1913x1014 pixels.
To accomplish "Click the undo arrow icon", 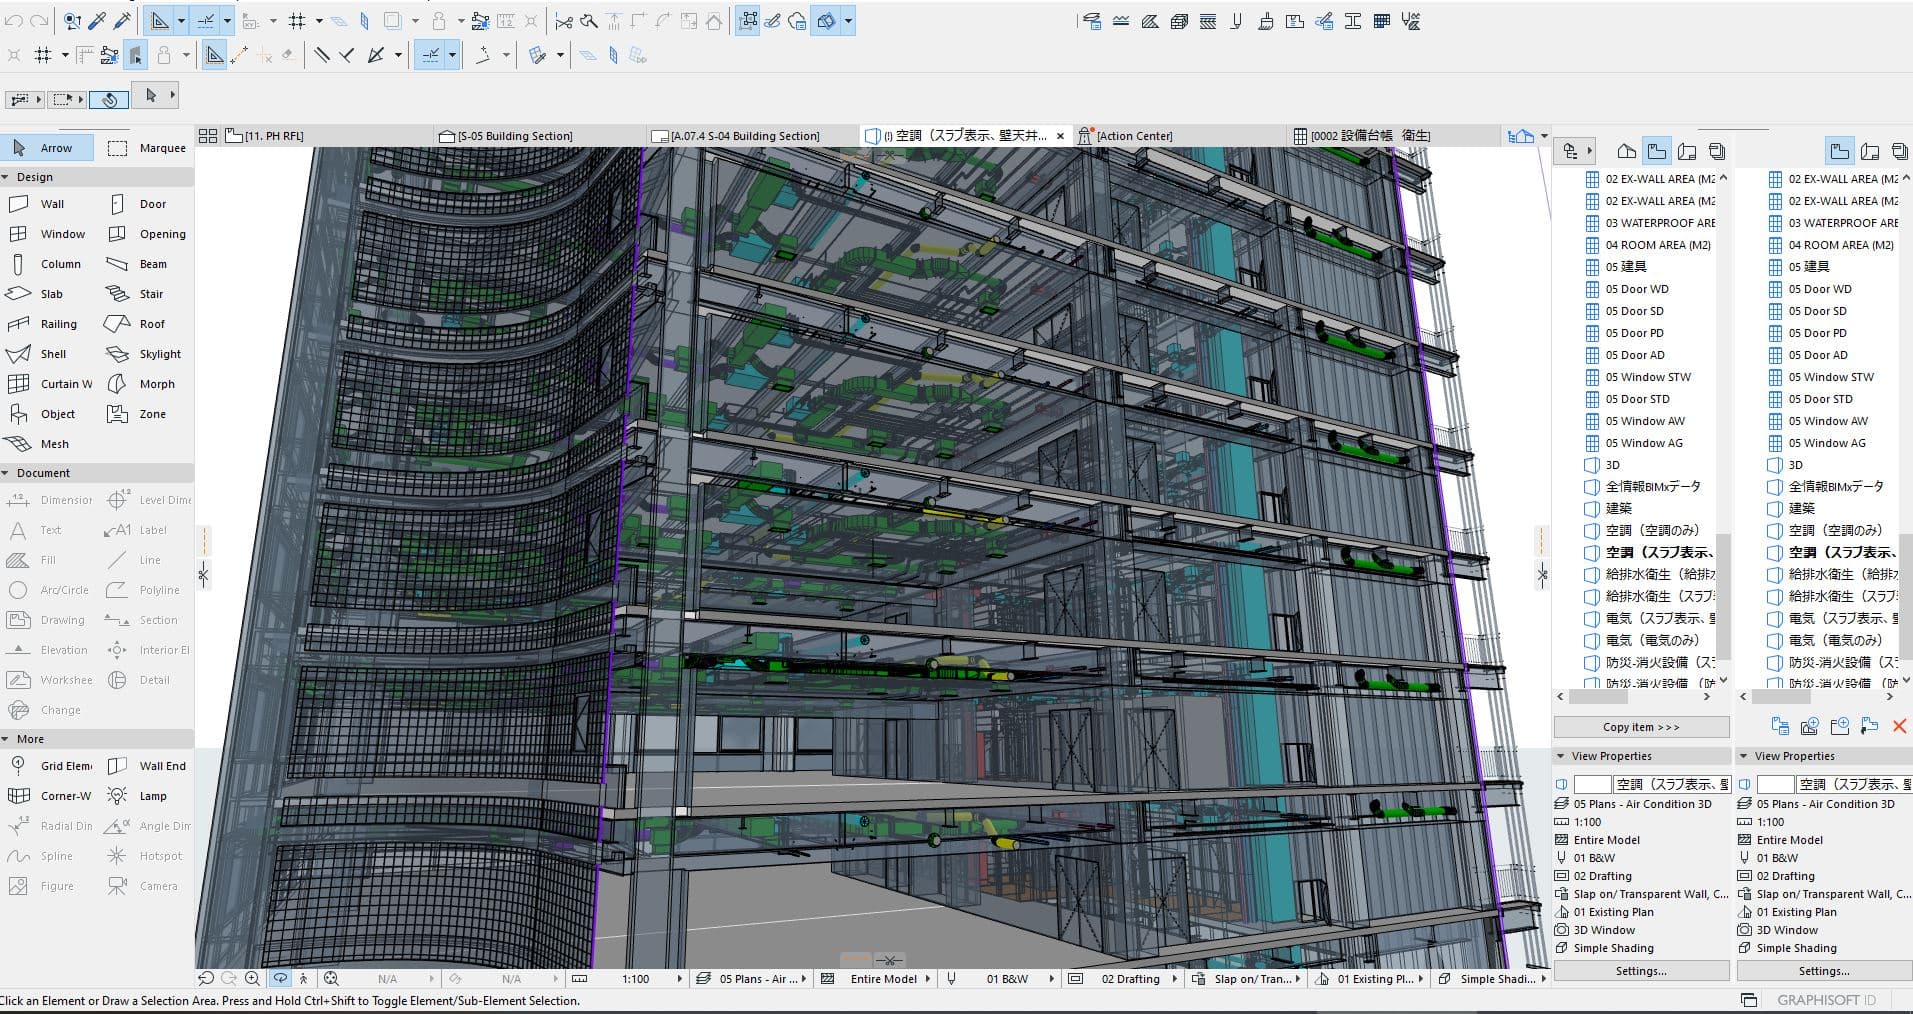I will tap(14, 21).
